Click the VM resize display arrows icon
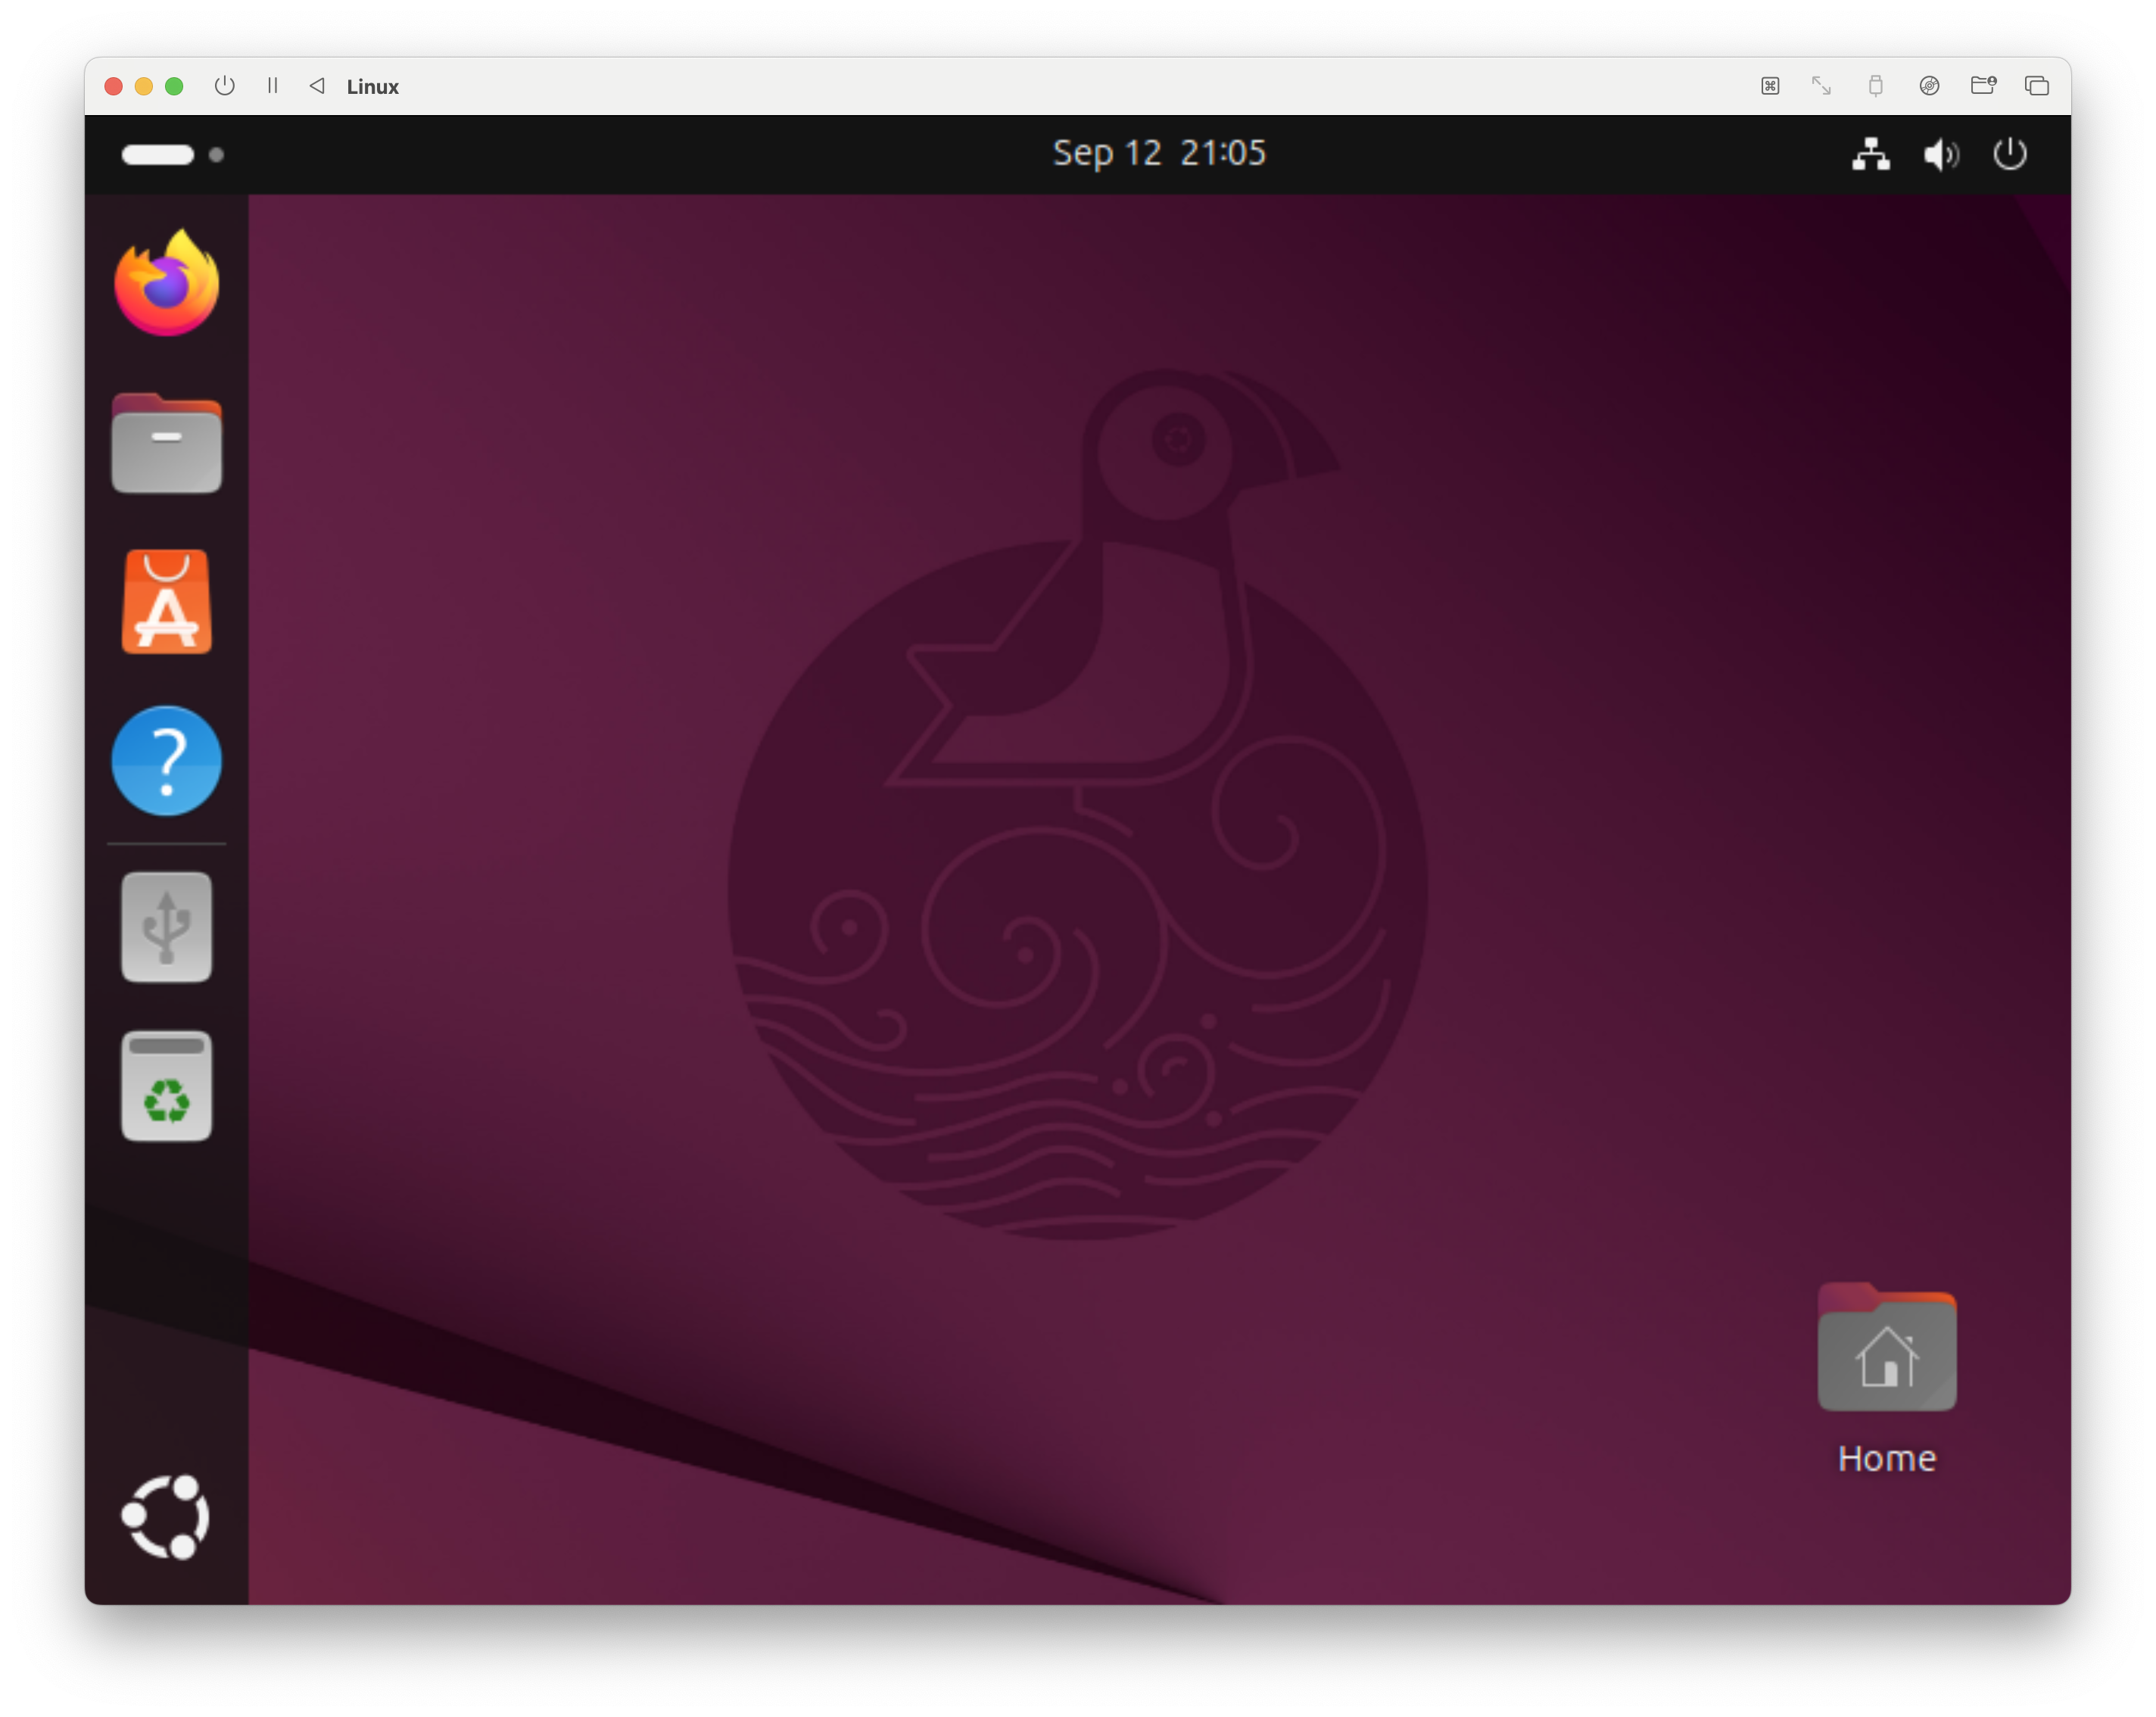The width and height of the screenshot is (2156, 1717). [1822, 86]
